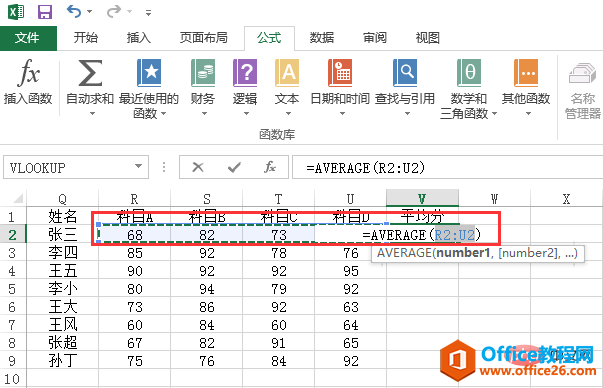Screen dimensions: 603x388
Task: Open 最近使用的函数 star book icon
Action: coord(149,73)
